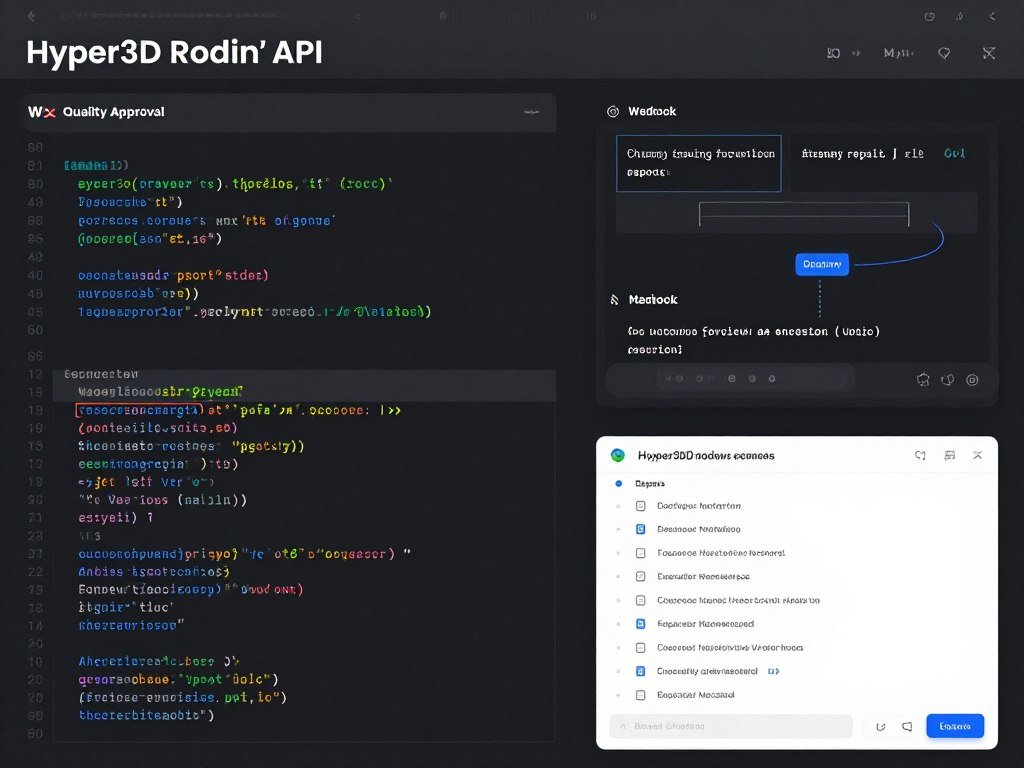Untick the blue checkbox in the sixth list row
Screen dimensions: 1024x768
coord(641,624)
